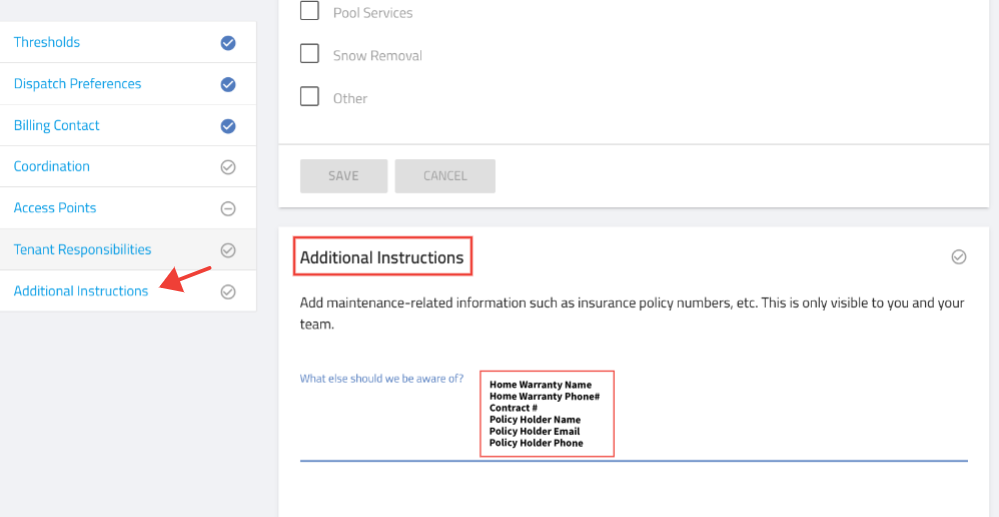Jump to Access Points section
Image resolution: width=999 pixels, height=517 pixels.
pos(55,208)
